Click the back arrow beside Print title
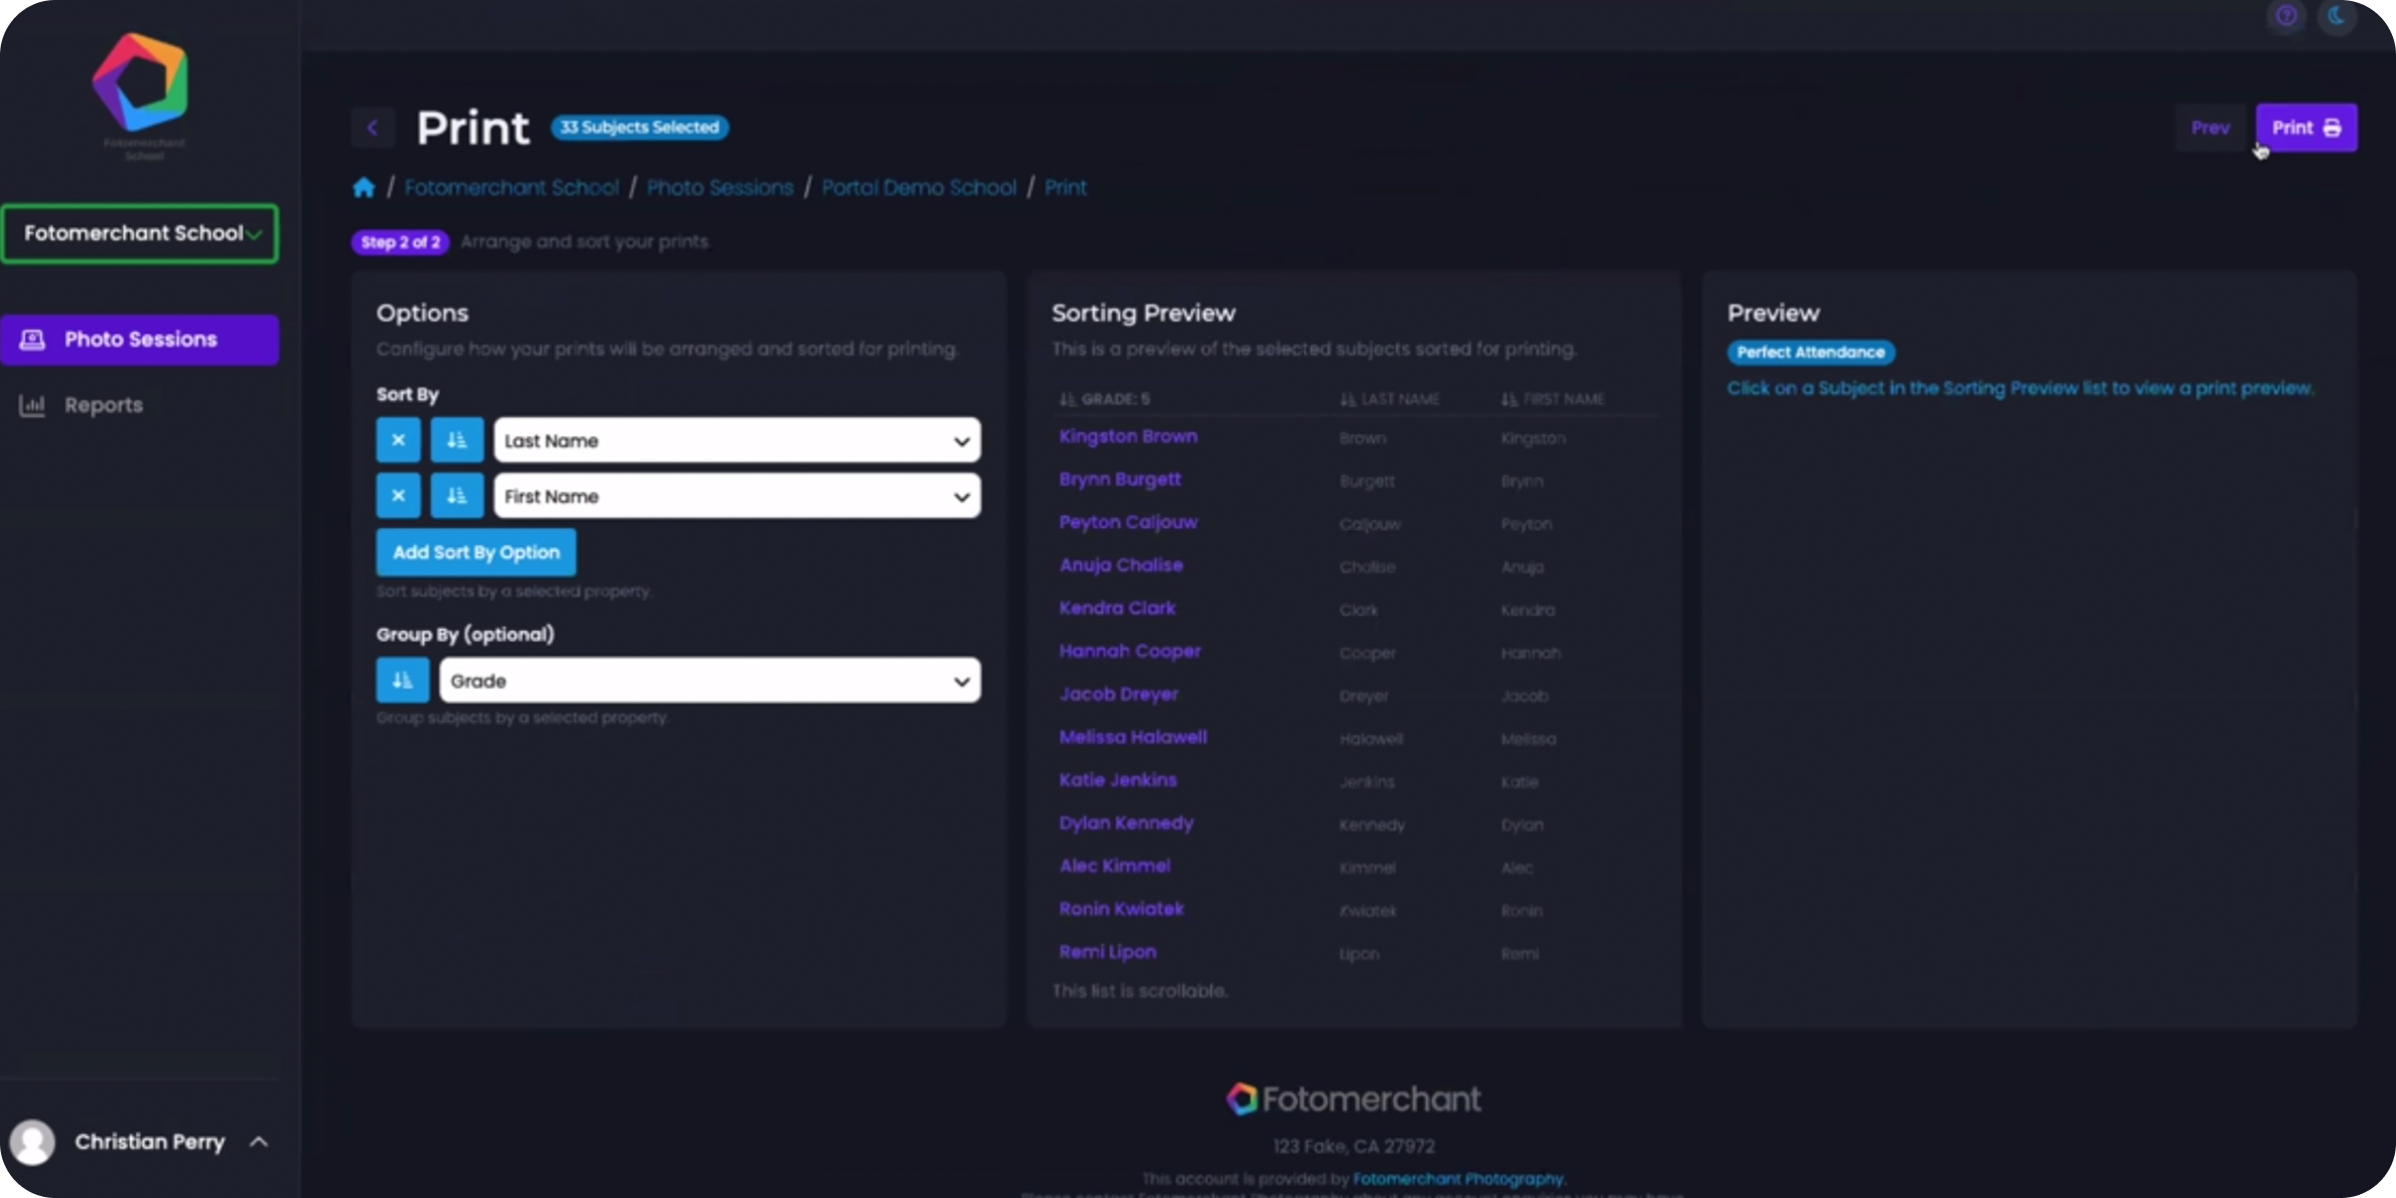 (x=373, y=128)
